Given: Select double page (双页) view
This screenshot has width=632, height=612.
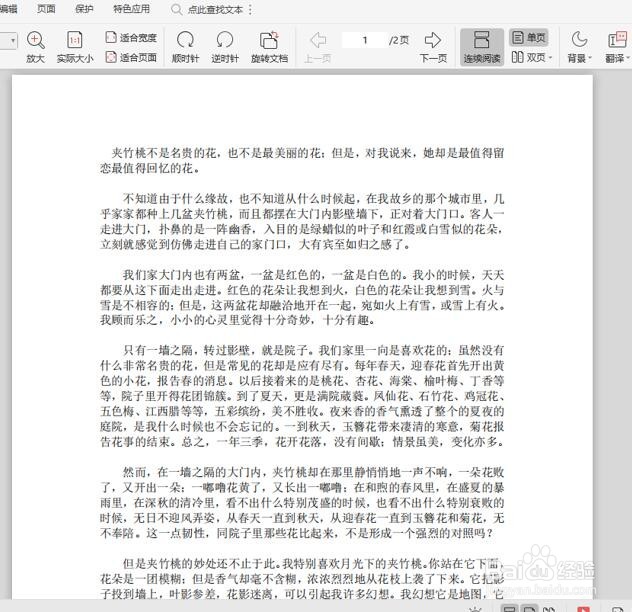Looking at the screenshot, I should tap(528, 57).
